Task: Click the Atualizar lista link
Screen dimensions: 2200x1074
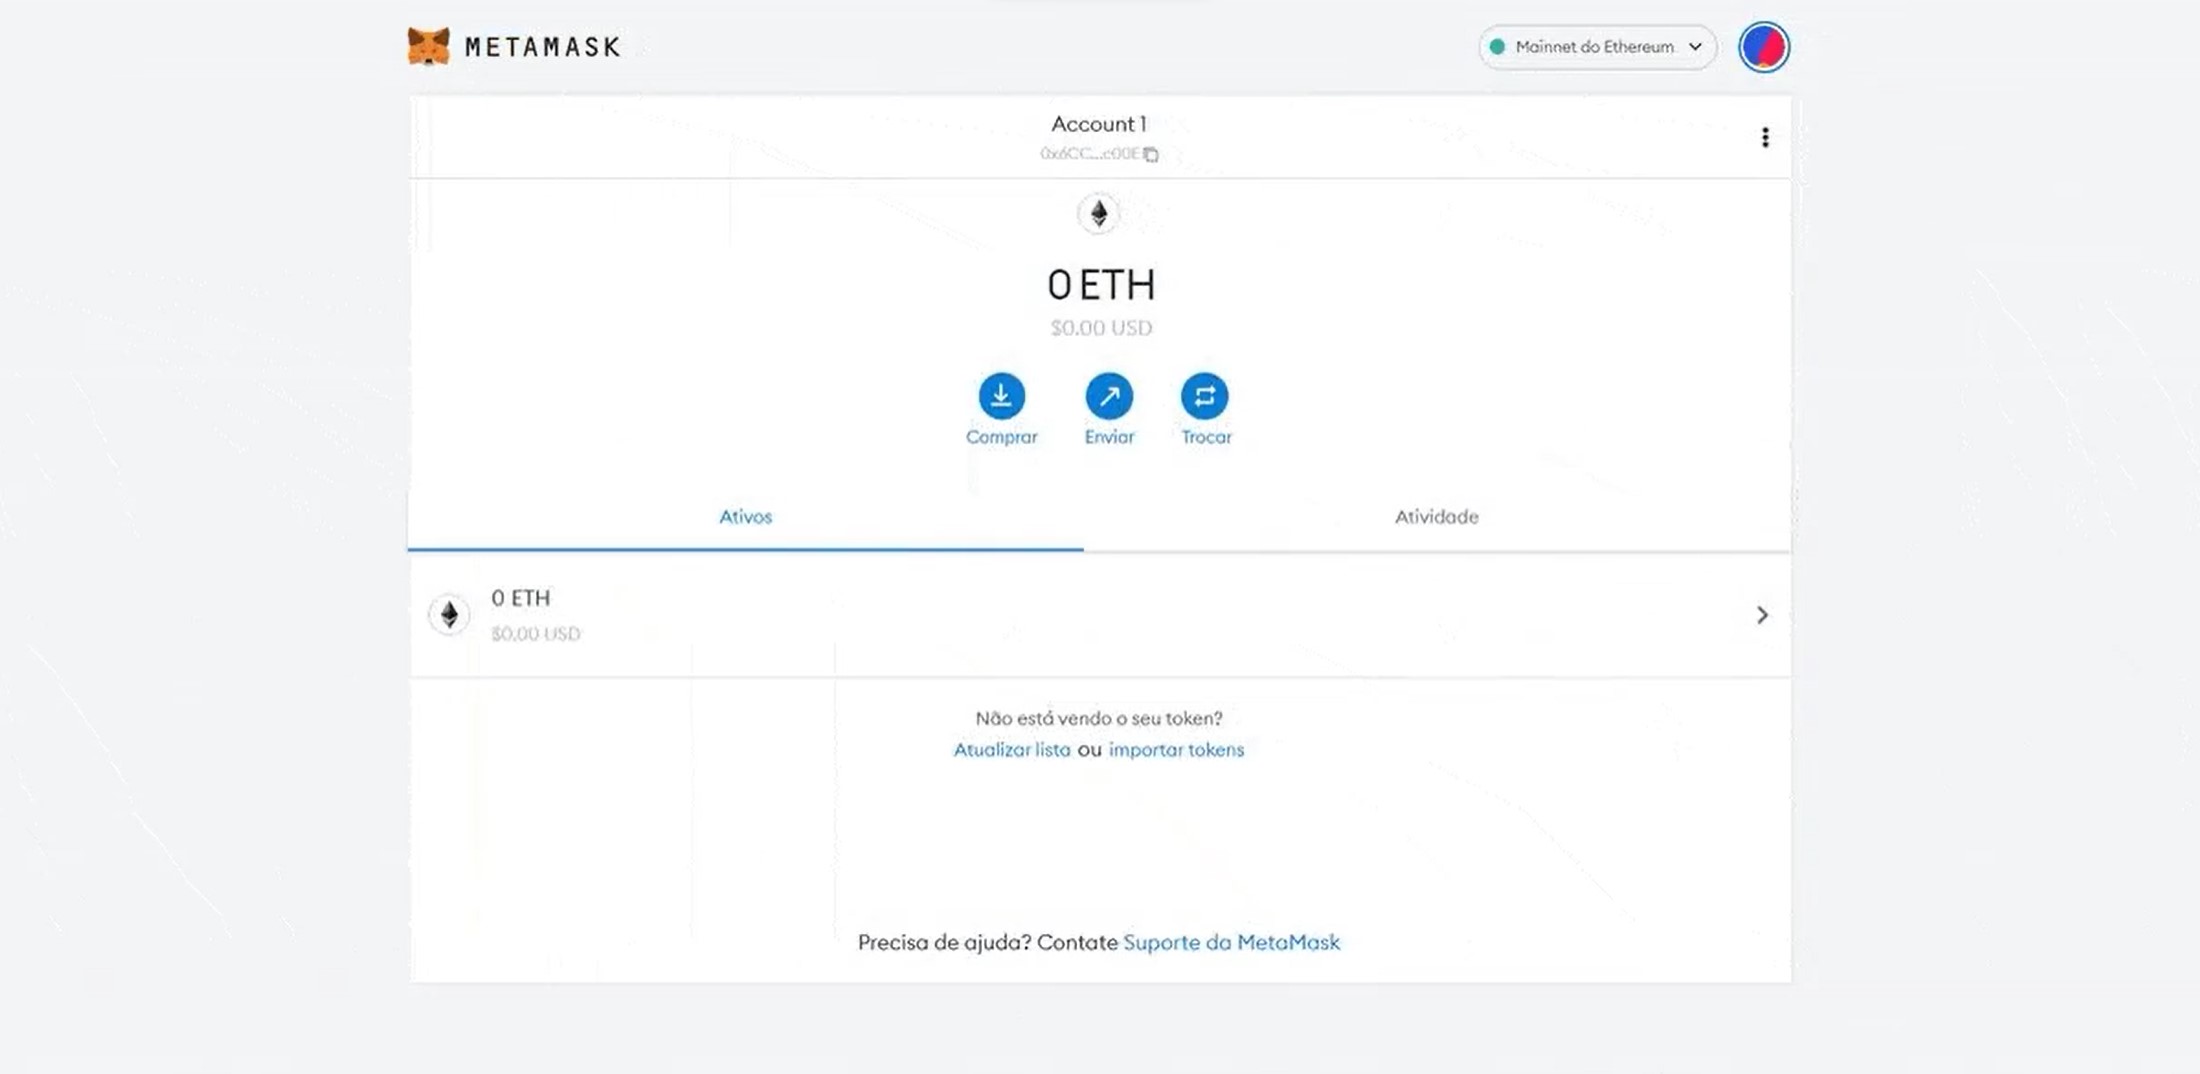Action: 1012,750
